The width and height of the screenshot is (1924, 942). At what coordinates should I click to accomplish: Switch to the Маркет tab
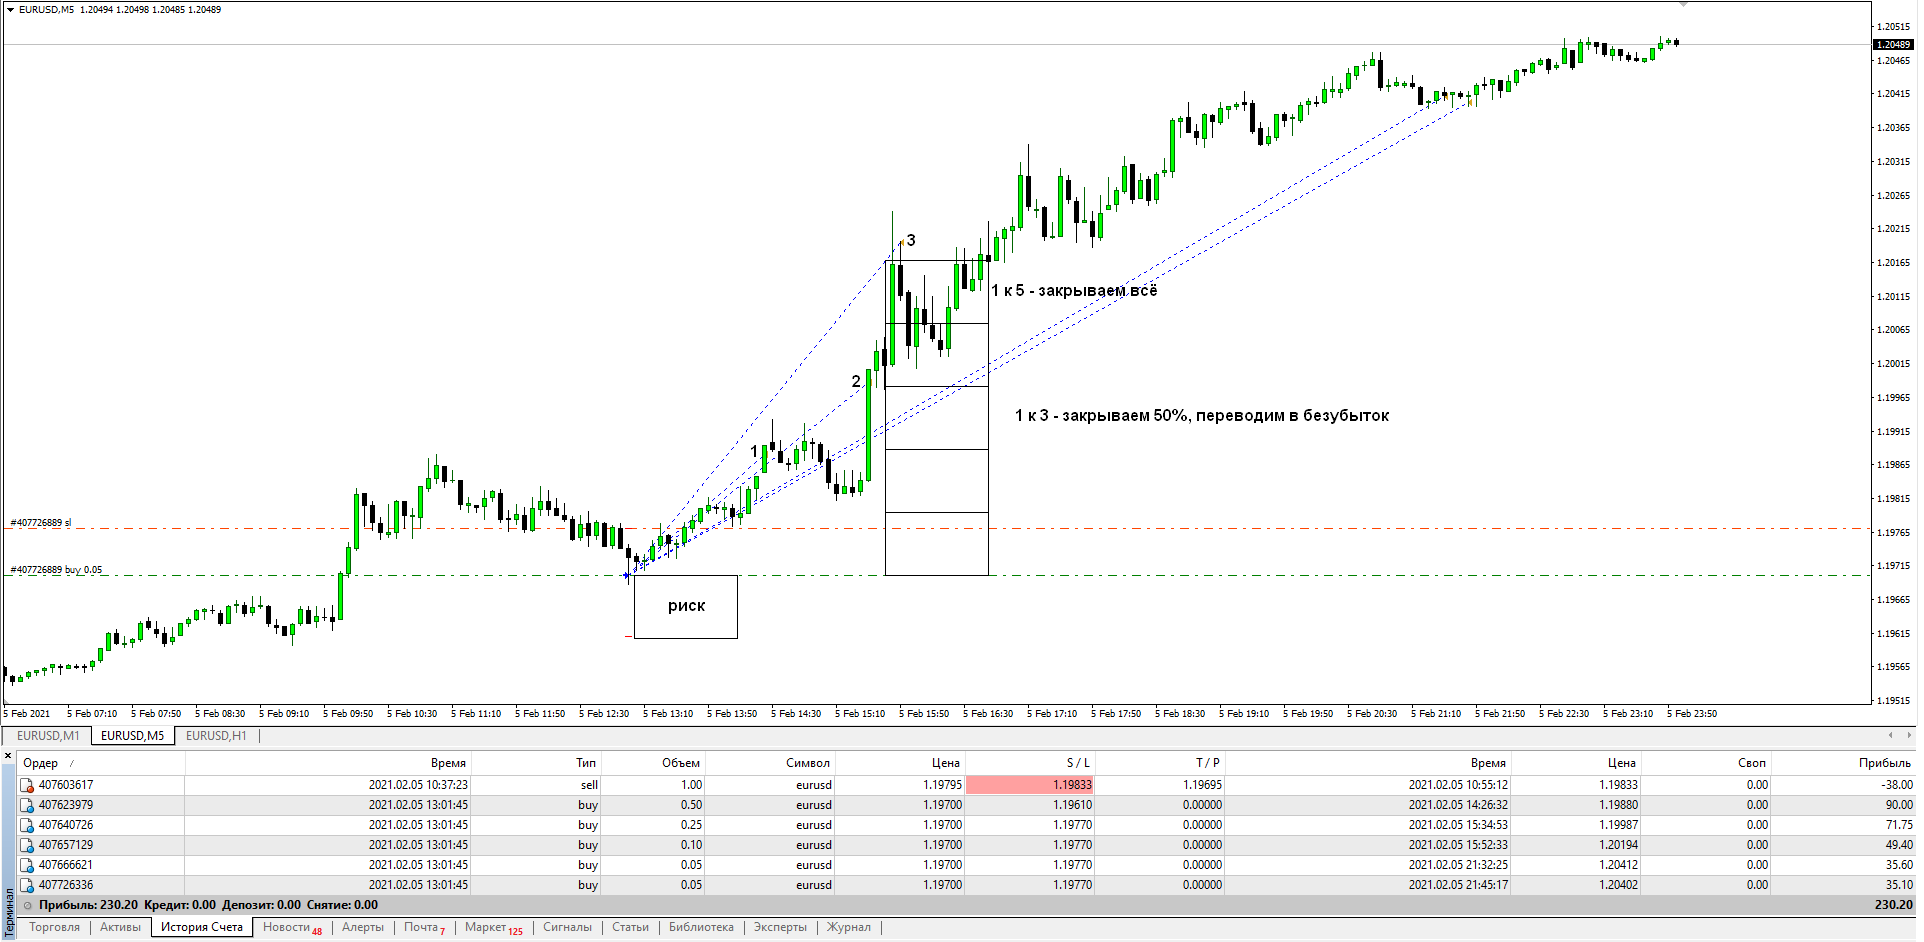click(493, 928)
